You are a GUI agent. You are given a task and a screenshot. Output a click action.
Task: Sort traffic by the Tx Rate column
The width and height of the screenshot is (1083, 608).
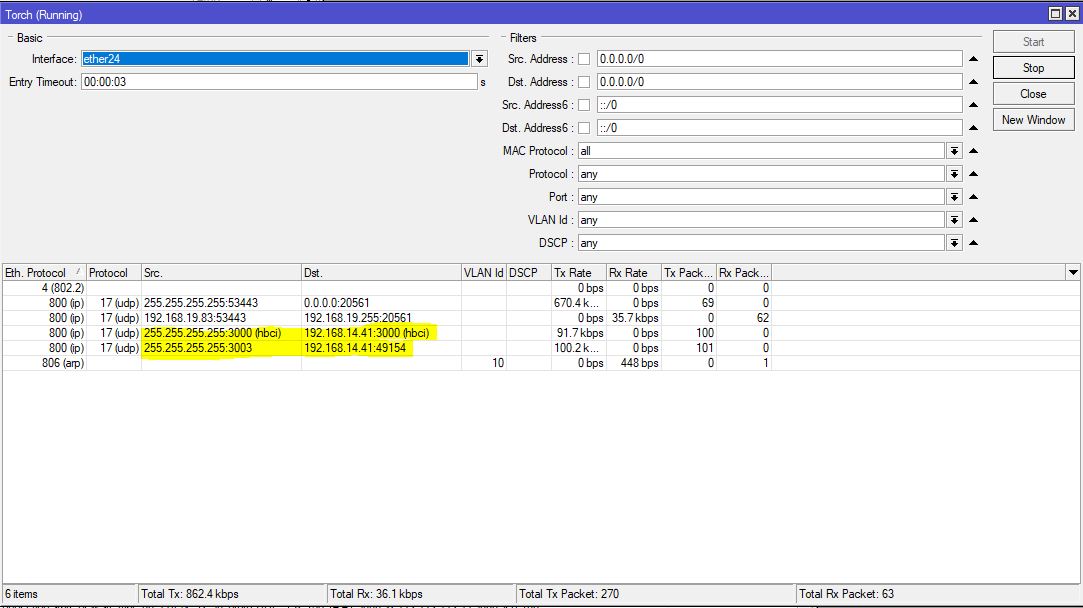click(572, 271)
